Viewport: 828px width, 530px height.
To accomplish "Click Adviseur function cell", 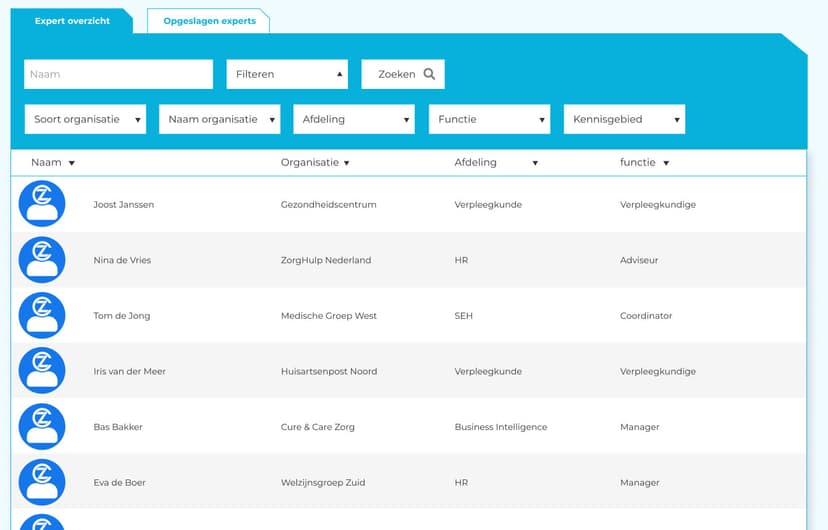I will coord(639,260).
